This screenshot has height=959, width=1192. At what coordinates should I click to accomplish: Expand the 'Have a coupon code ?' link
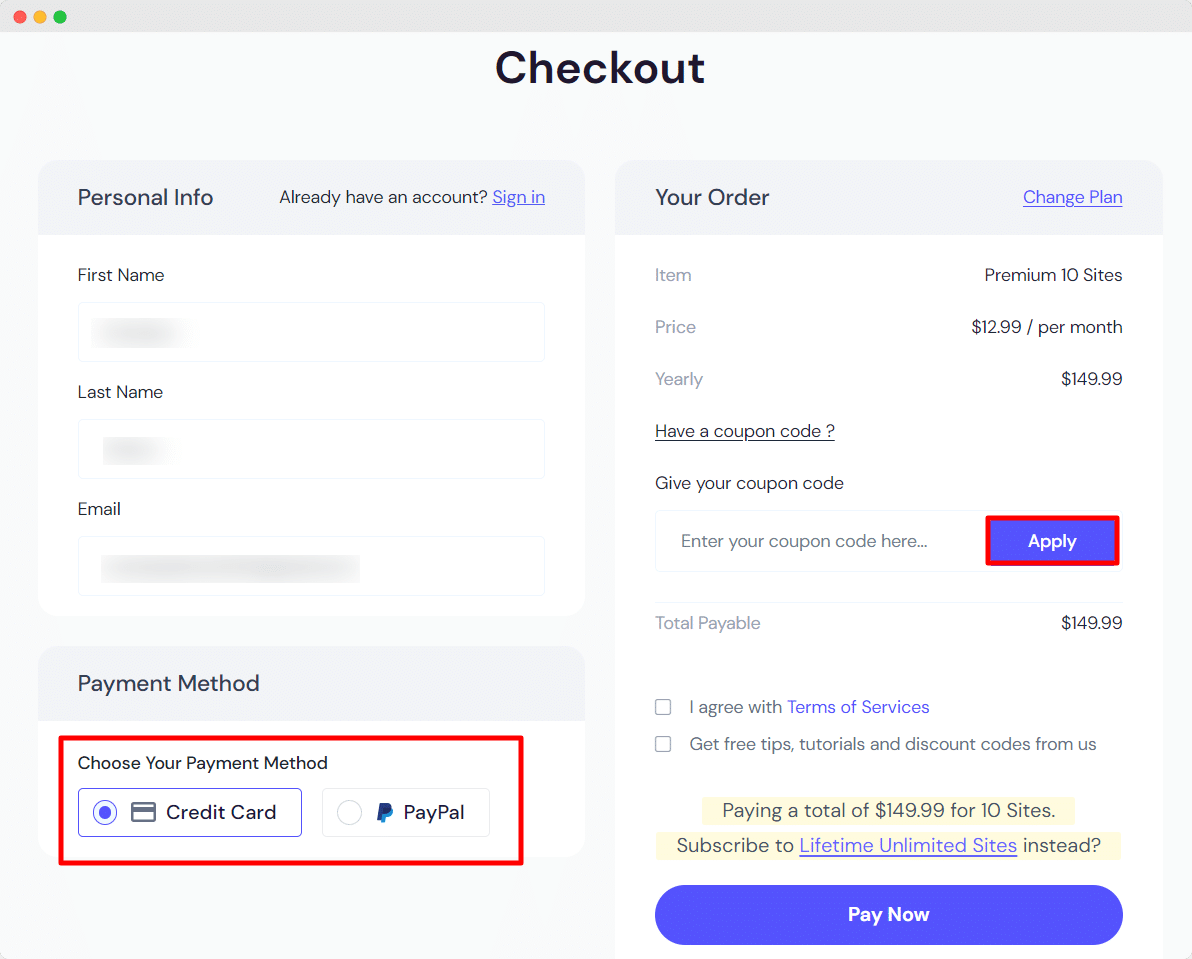coord(745,431)
